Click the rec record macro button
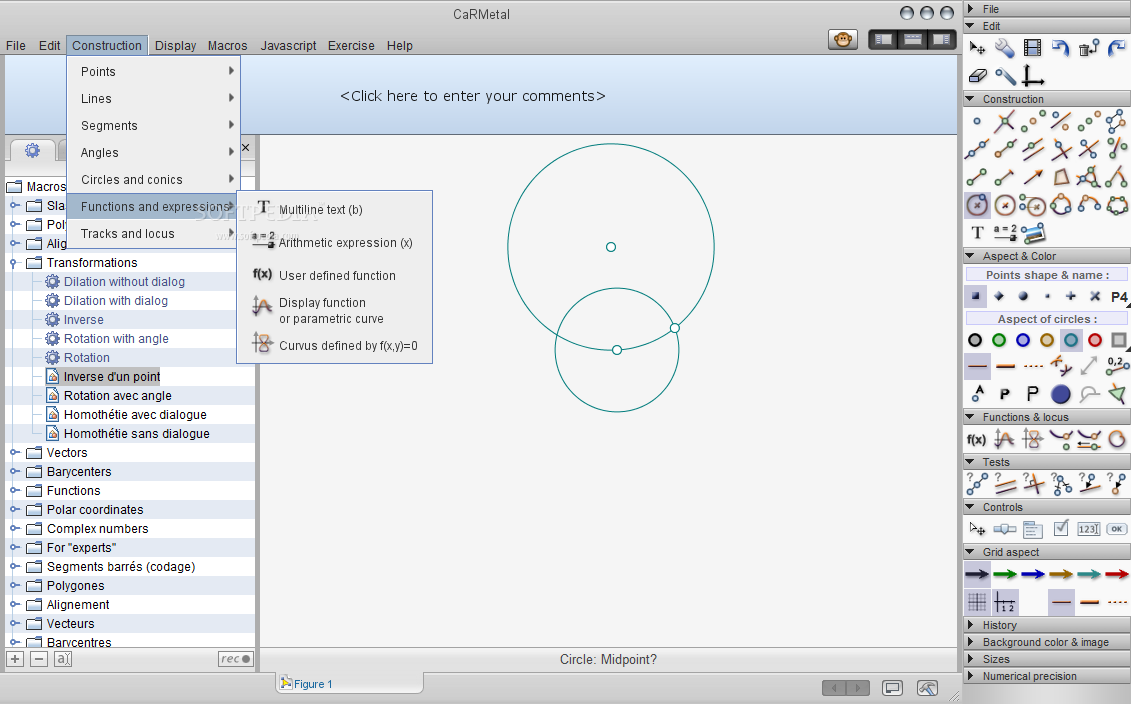 pyautogui.click(x=236, y=659)
